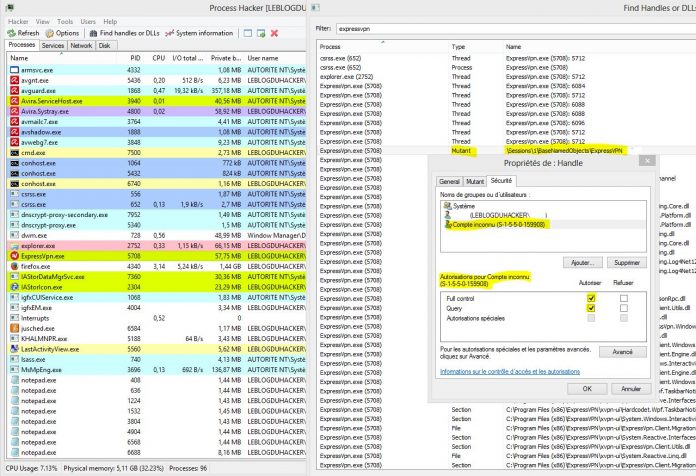
Task: Click the Système group icon
Action: click(x=447, y=206)
